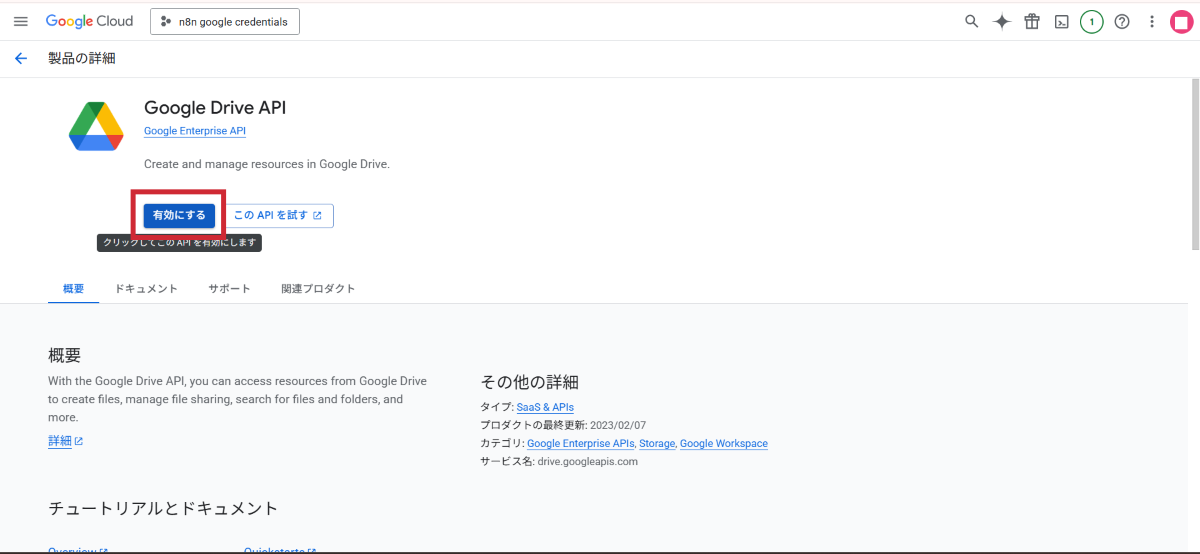Viewport: 1200px width, 554px height.
Task: Open the main navigation hamburger menu
Action: (x=21, y=21)
